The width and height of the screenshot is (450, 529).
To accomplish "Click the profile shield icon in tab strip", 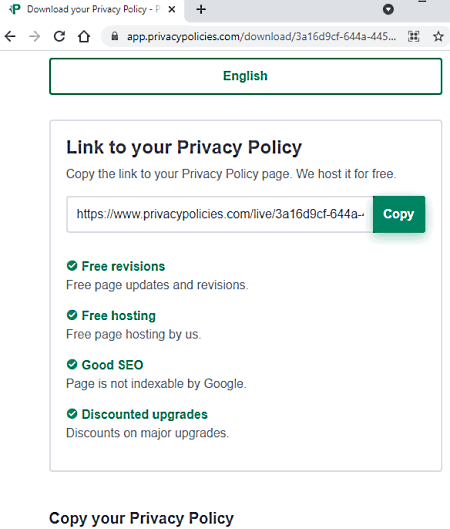I will click(388, 9).
